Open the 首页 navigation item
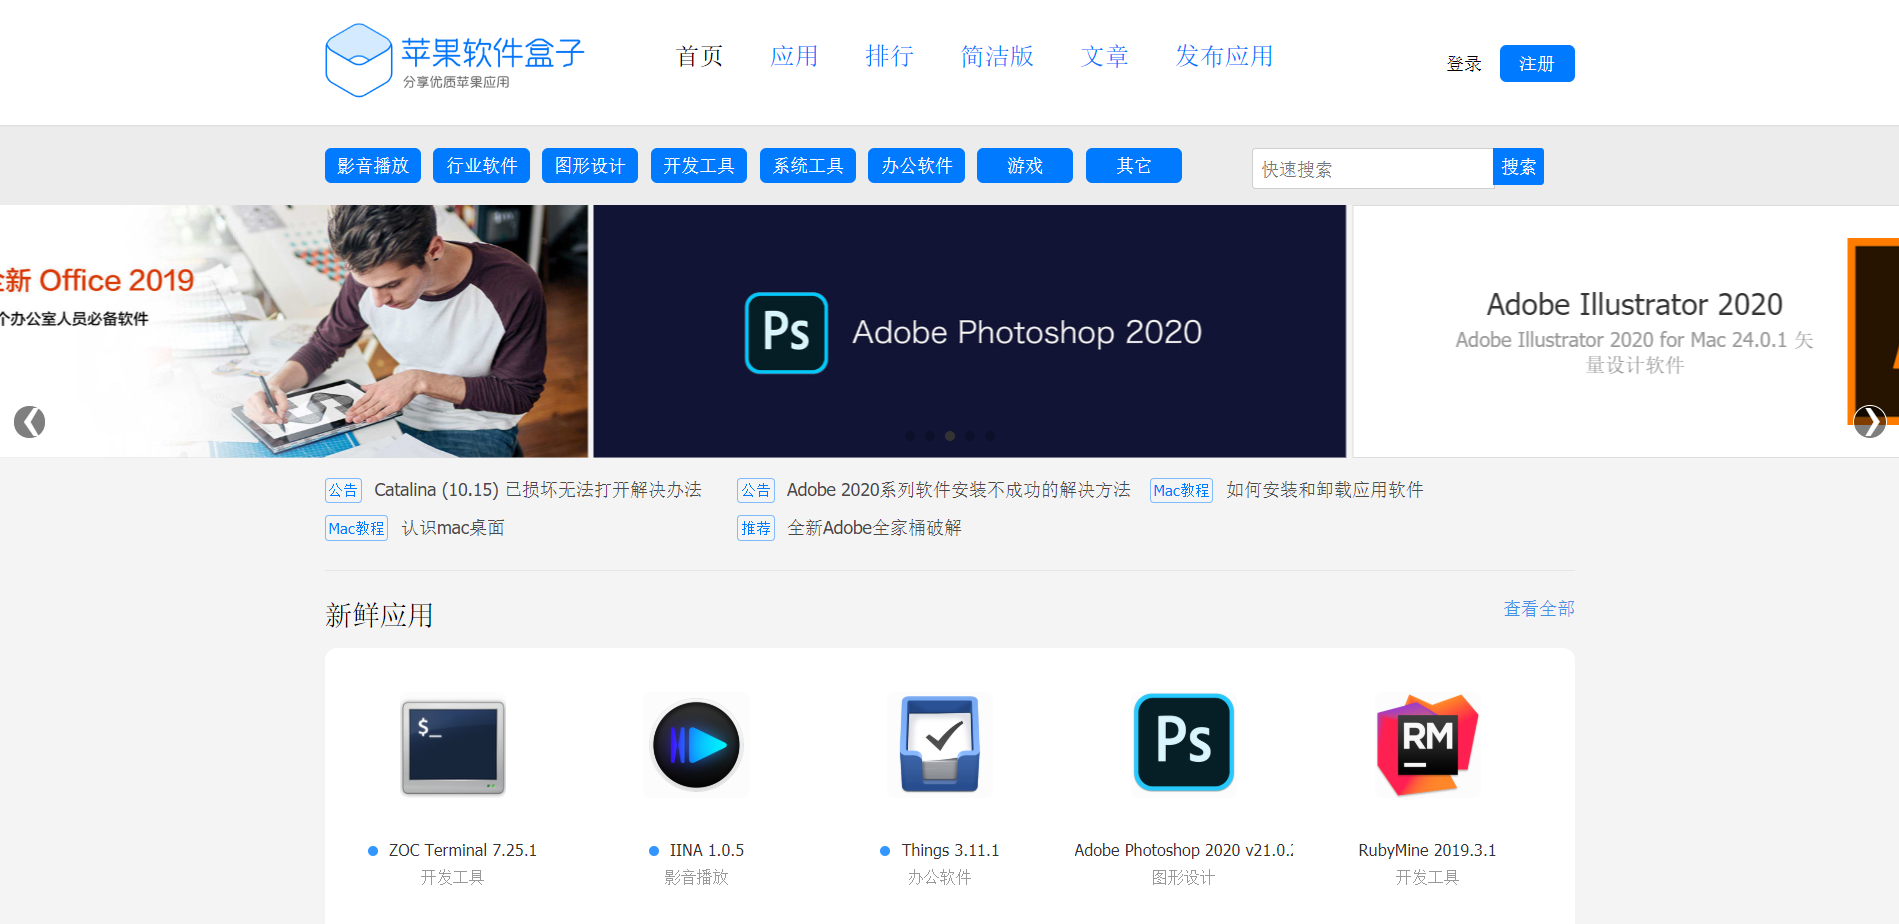Screen dimensions: 1899x924 [x=699, y=56]
